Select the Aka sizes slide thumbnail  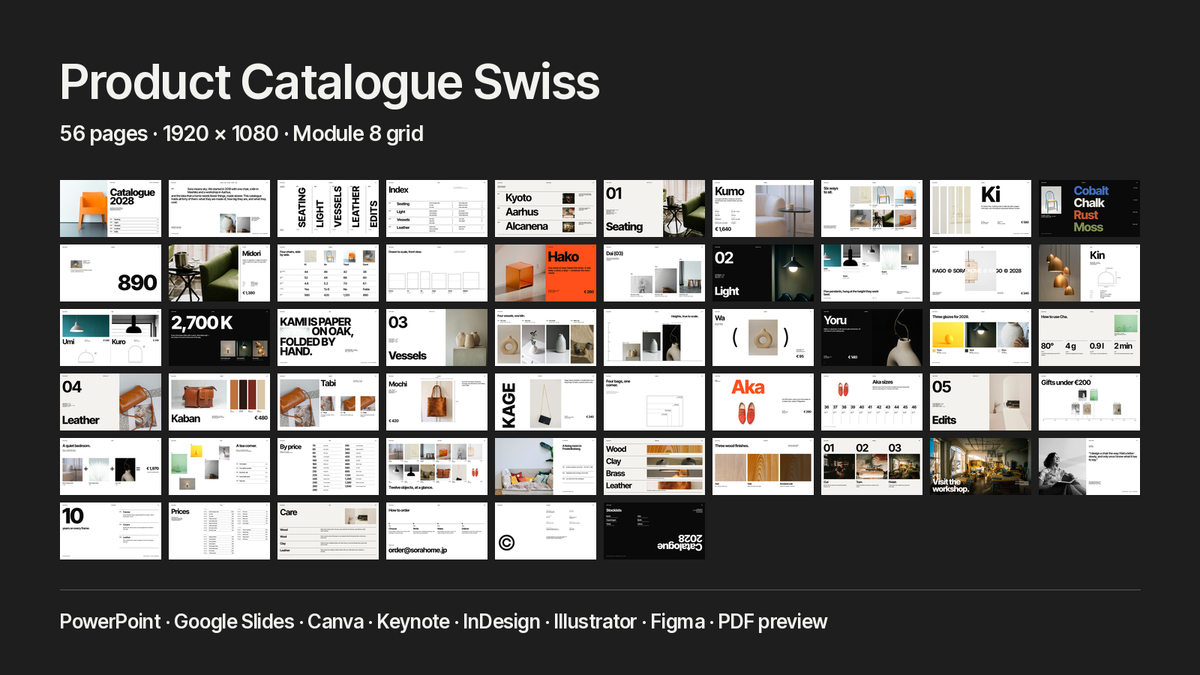tap(872, 402)
